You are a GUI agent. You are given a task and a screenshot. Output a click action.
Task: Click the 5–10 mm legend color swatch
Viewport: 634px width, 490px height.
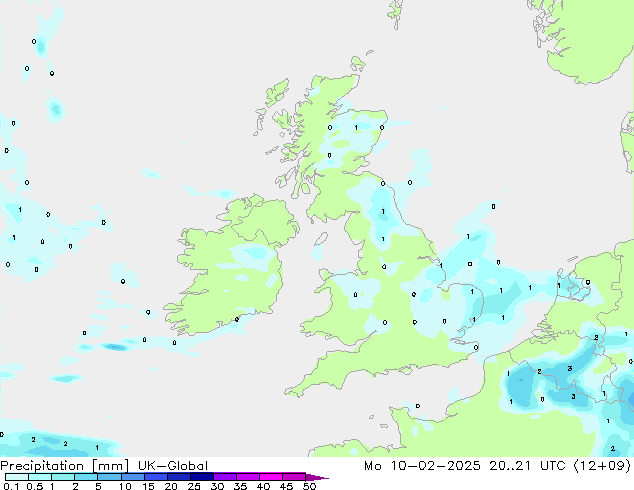coord(109,477)
